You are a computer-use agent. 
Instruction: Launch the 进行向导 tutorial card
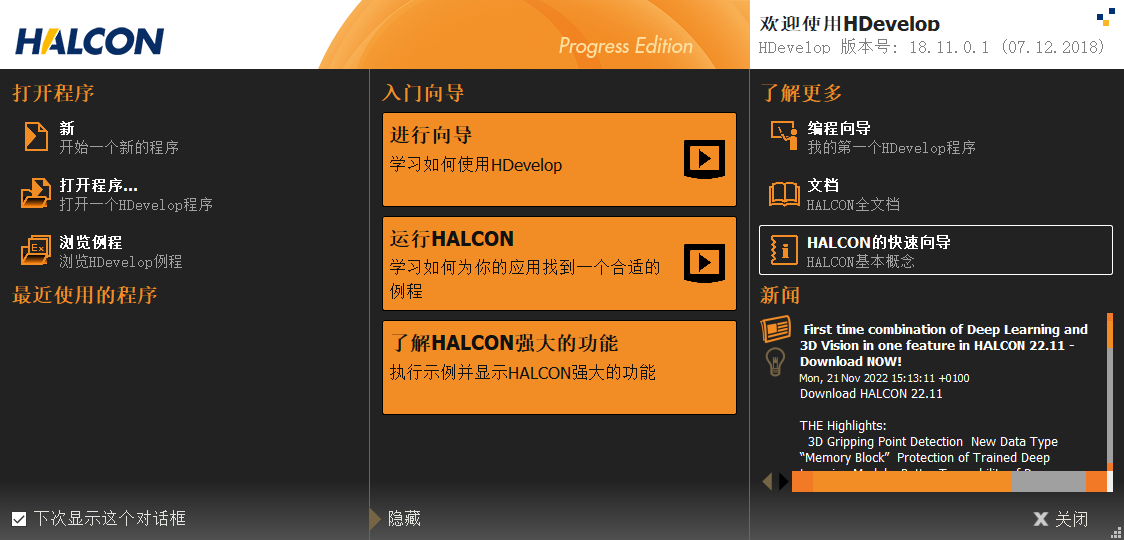tap(559, 159)
